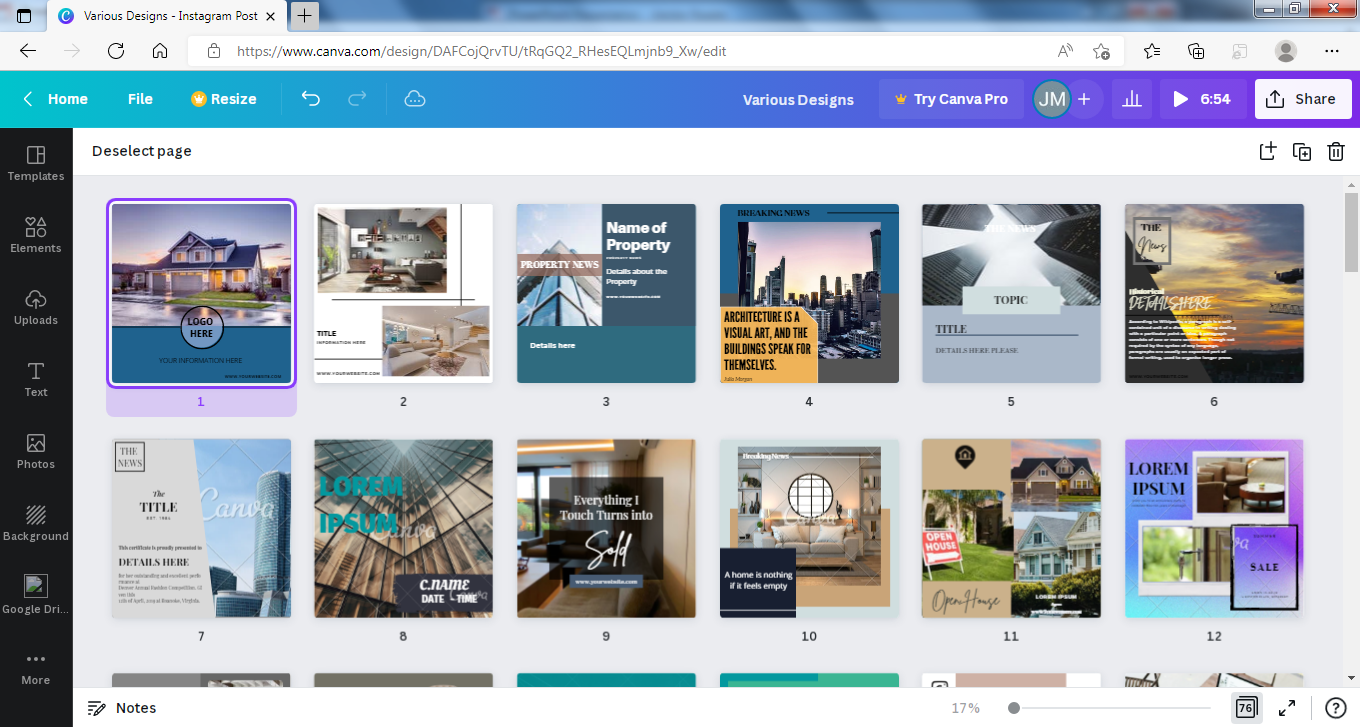Open the Google Drive panel
Viewport: 1360px width, 727px height.
pyautogui.click(x=36, y=595)
